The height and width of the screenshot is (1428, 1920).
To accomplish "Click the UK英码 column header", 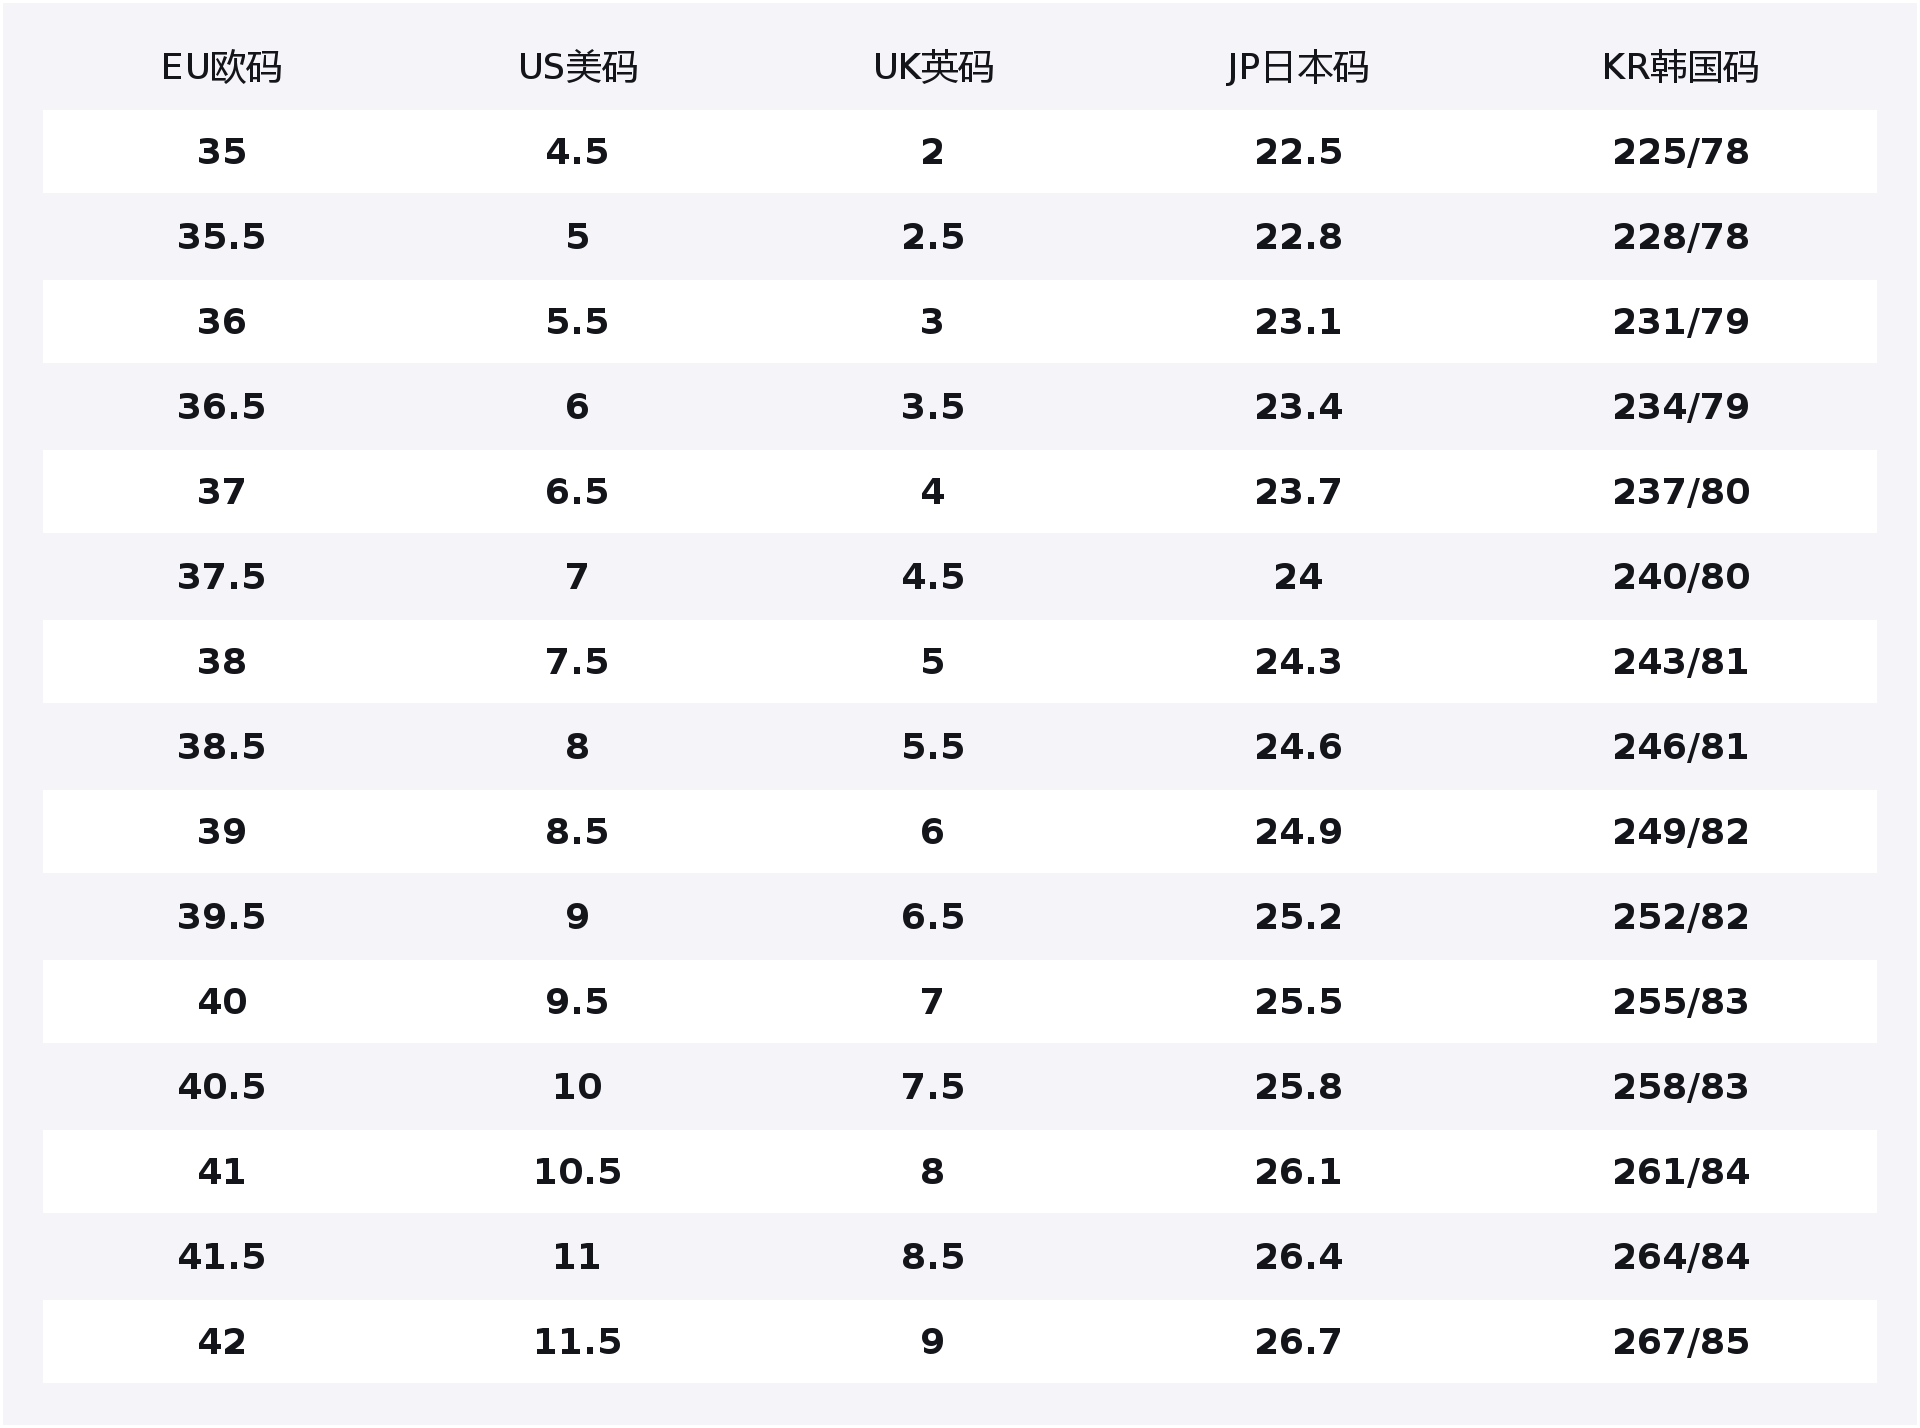I will pos(932,68).
